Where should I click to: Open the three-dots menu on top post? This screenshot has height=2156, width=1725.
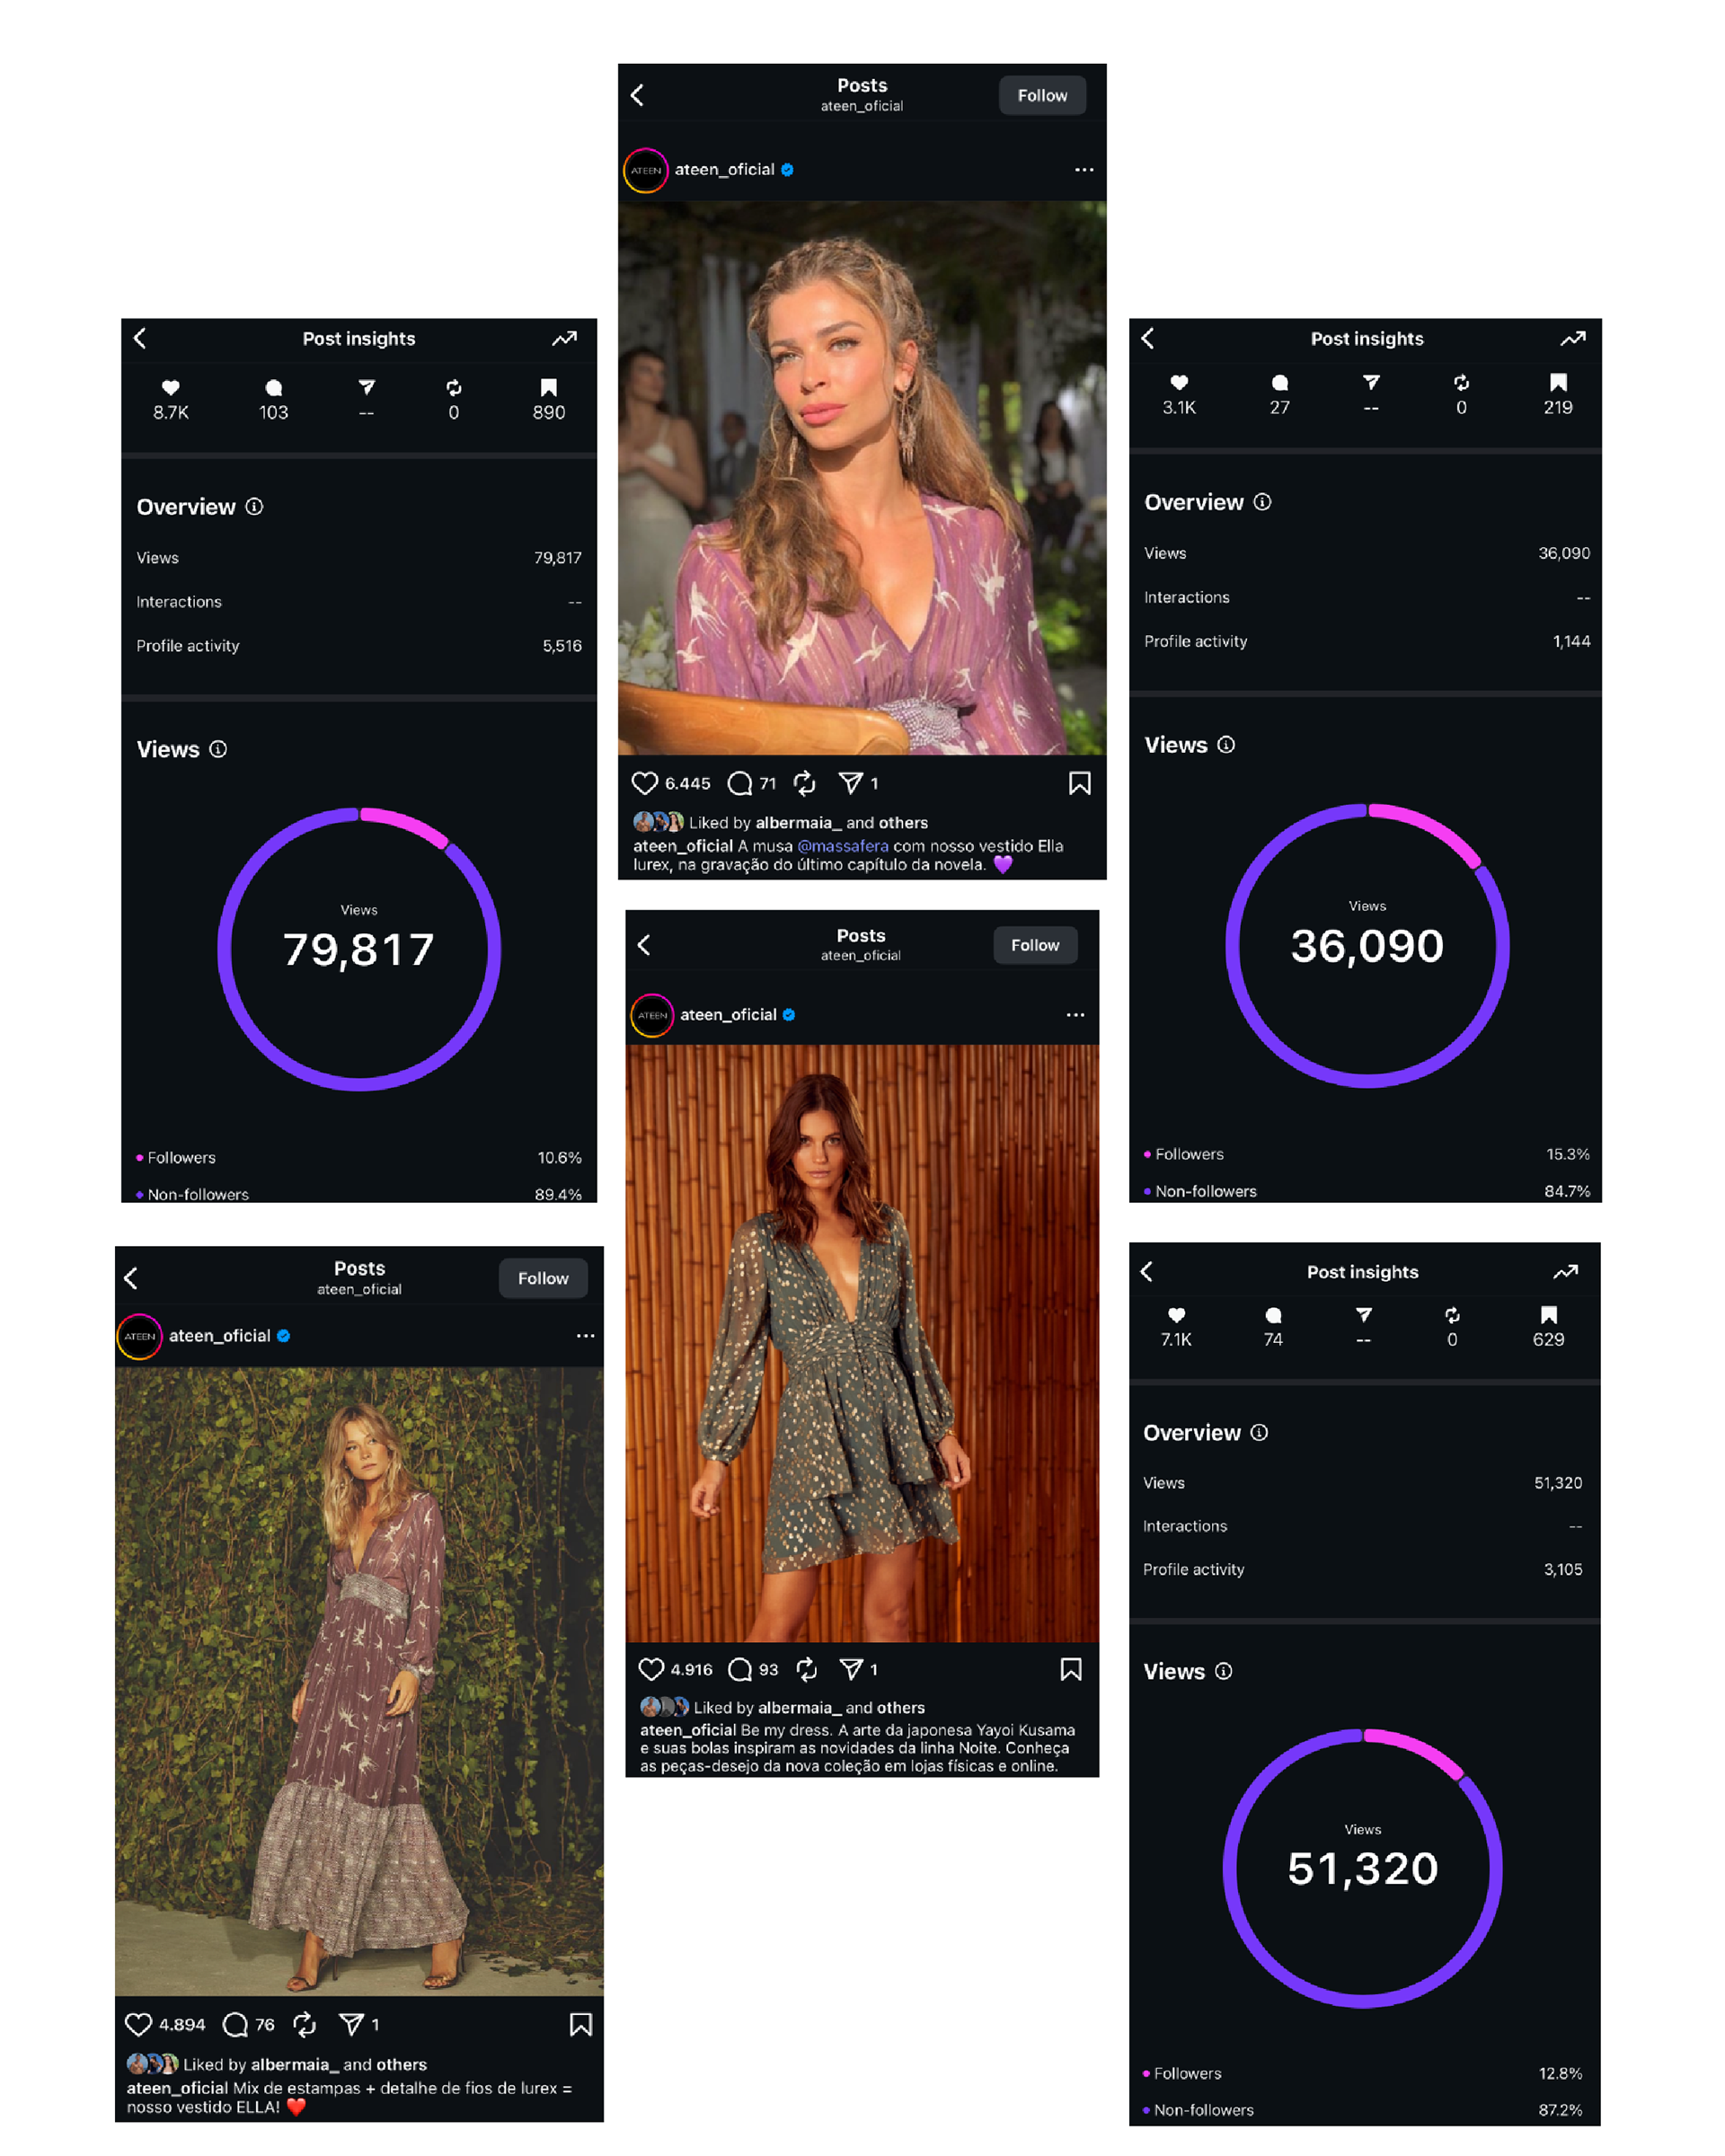coord(1084,170)
